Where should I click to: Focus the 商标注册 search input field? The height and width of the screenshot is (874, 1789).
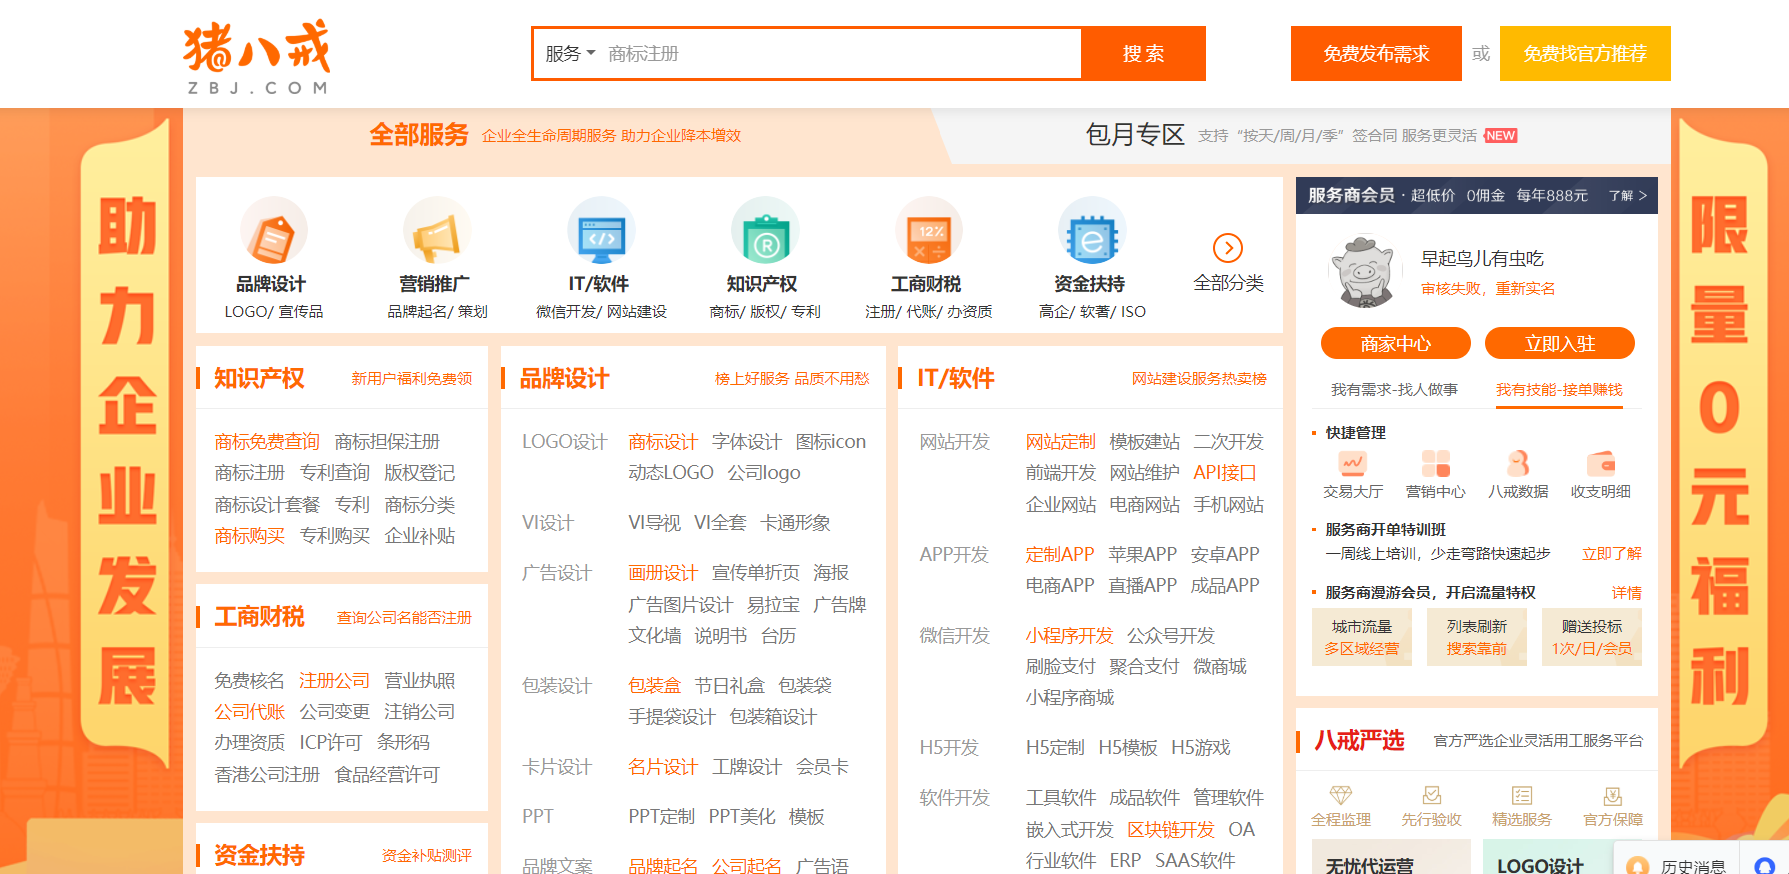[x=840, y=53]
